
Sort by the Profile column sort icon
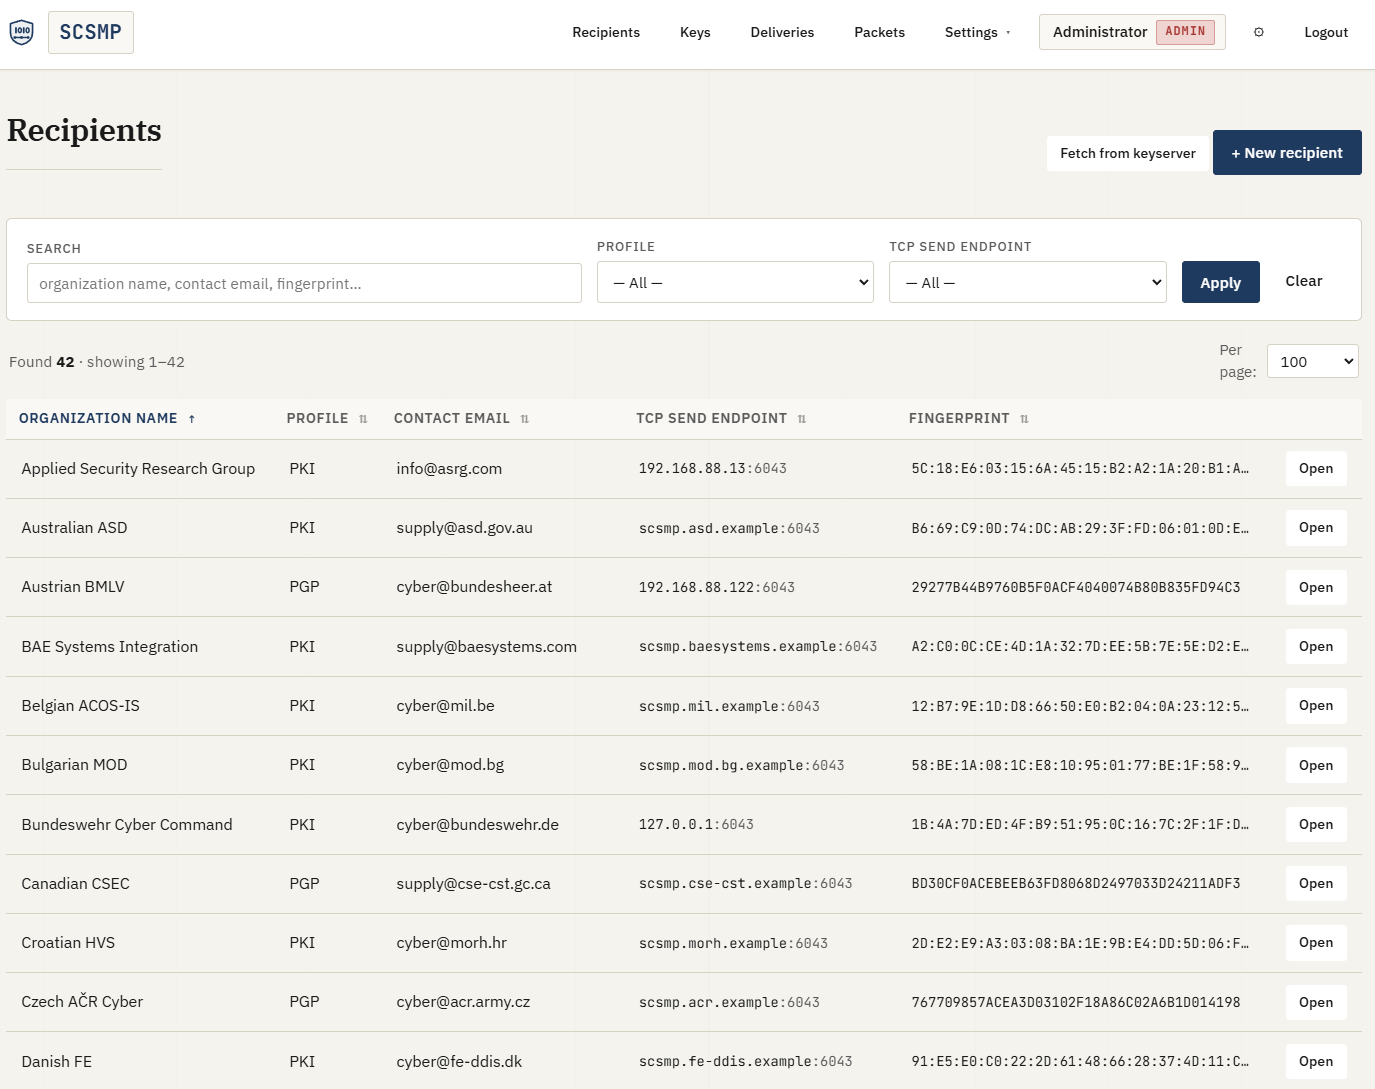(363, 419)
